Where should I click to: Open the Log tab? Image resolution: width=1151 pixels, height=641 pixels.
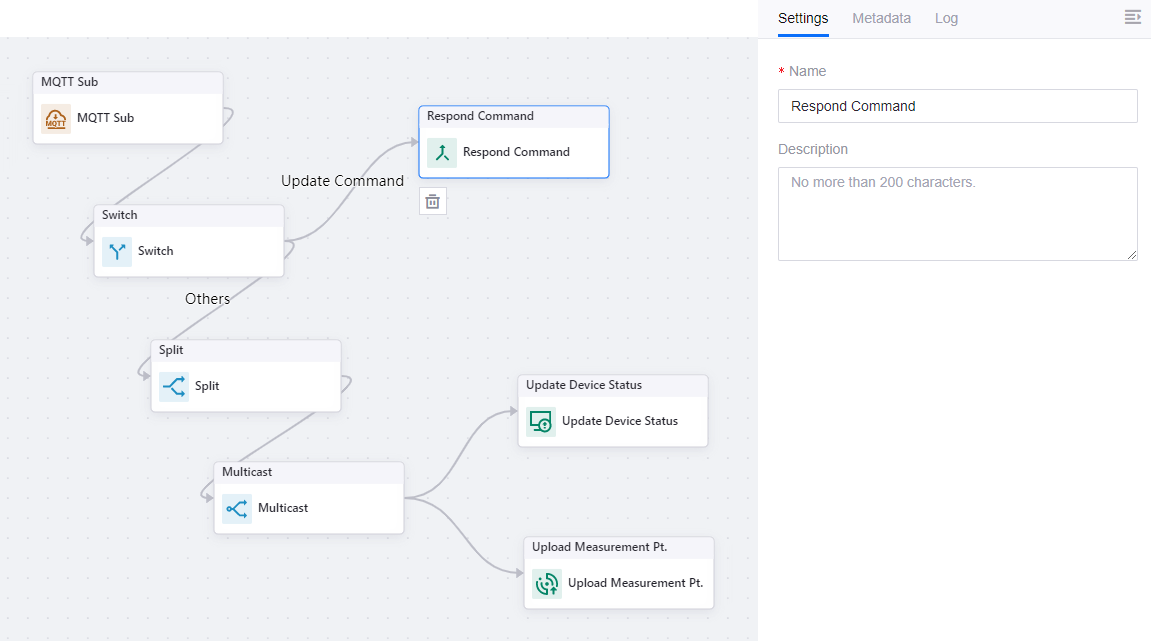click(946, 18)
